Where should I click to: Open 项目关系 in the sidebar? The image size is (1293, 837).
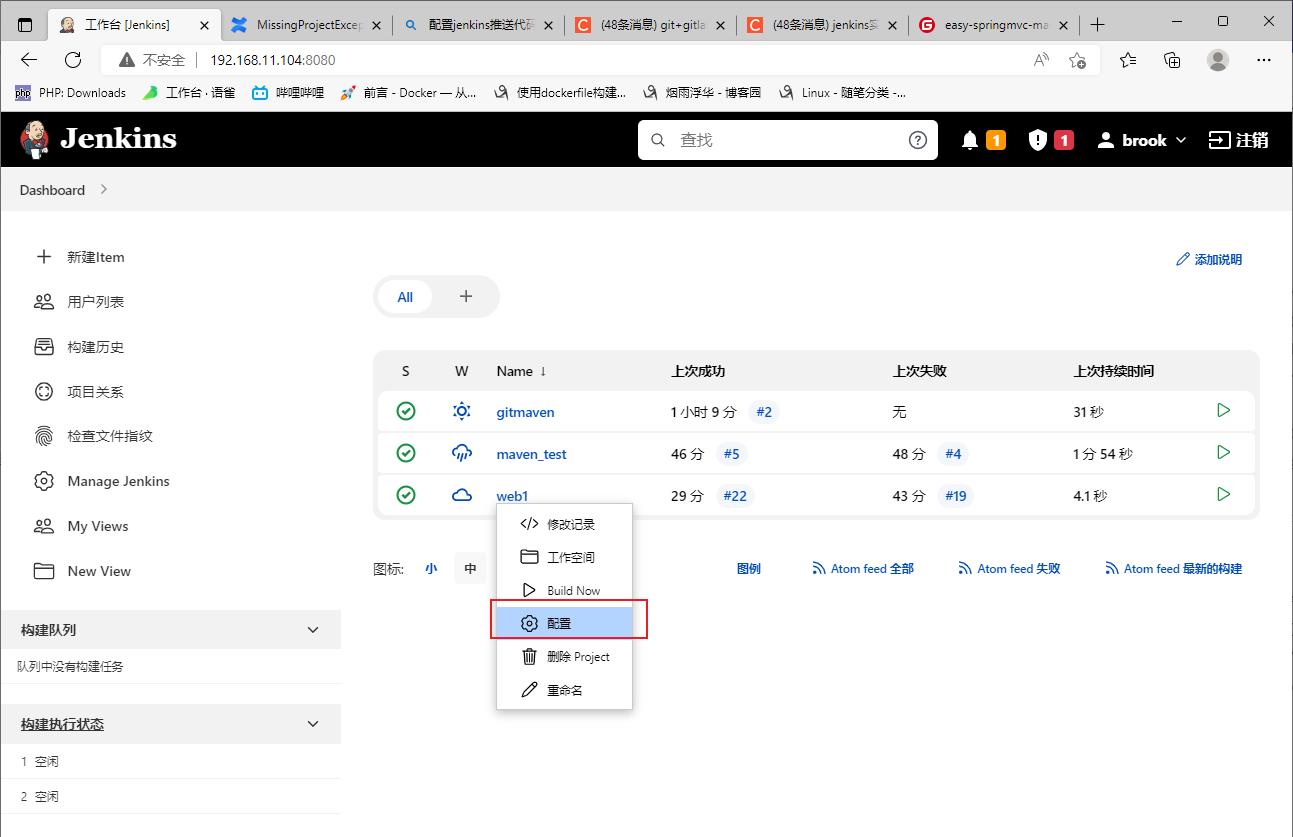tap(80, 392)
